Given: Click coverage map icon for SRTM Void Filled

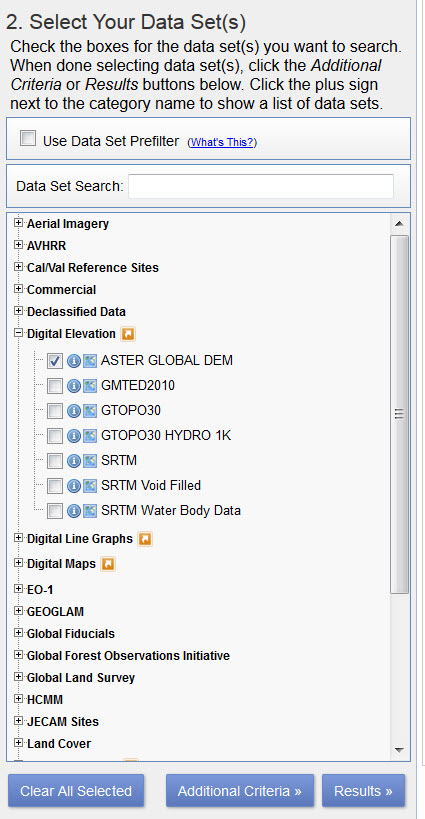Looking at the screenshot, I should click(x=90, y=486).
